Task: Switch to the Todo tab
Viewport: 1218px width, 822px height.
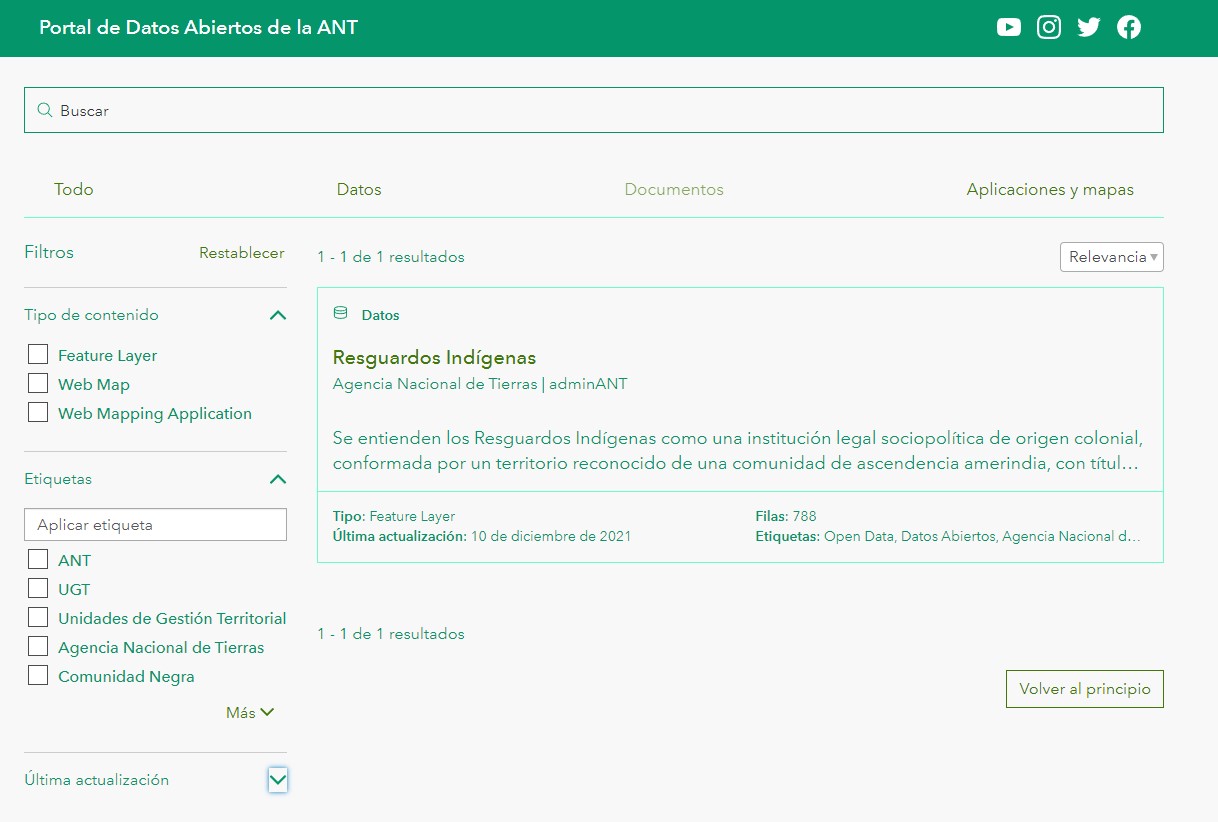Action: (x=74, y=189)
